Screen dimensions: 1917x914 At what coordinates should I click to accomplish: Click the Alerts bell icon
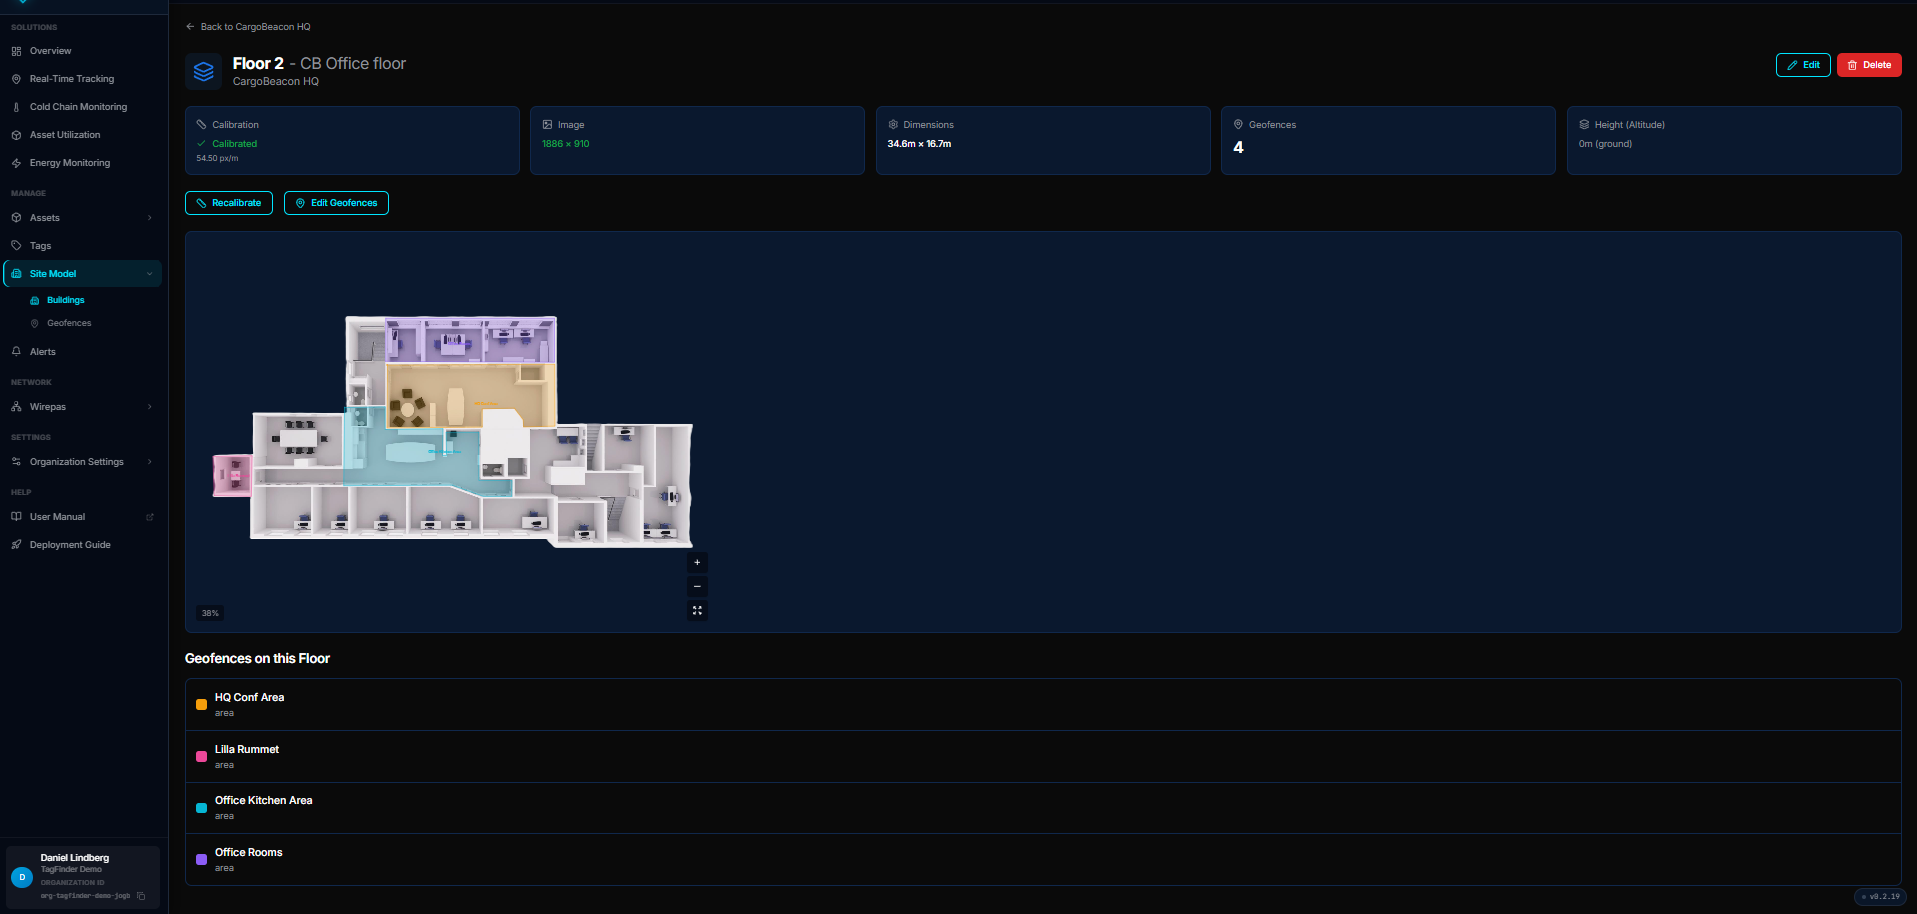(16, 352)
